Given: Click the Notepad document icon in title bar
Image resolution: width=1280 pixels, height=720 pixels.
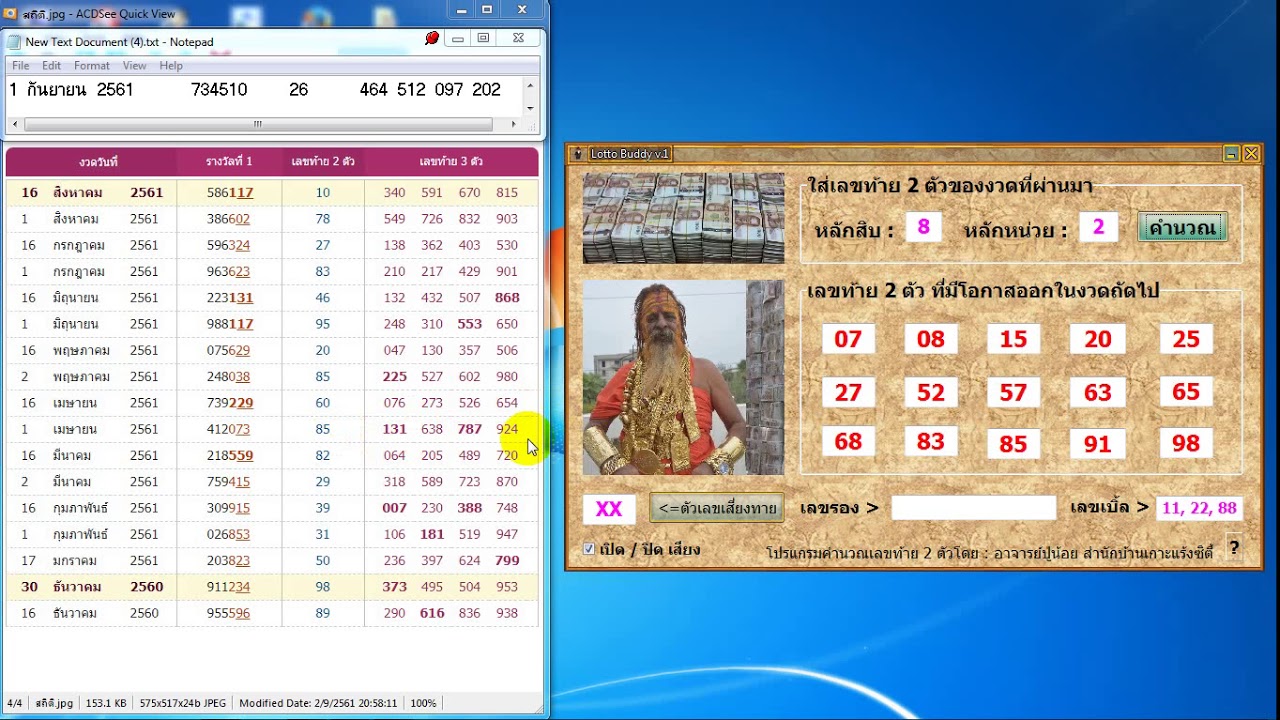Looking at the screenshot, I should click(x=14, y=41).
